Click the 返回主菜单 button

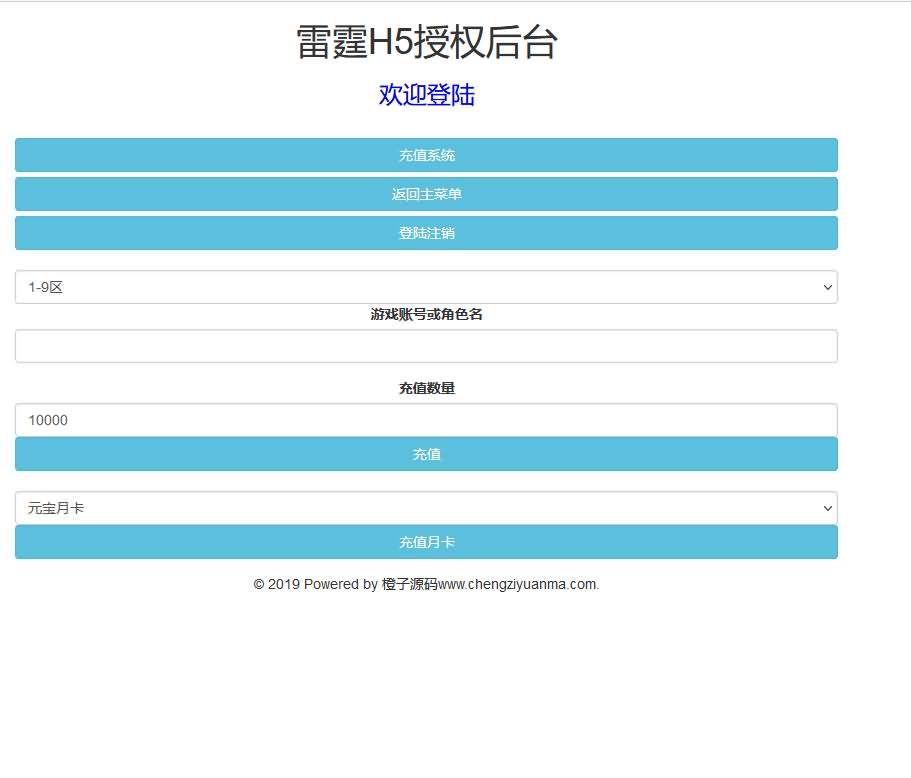click(426, 193)
